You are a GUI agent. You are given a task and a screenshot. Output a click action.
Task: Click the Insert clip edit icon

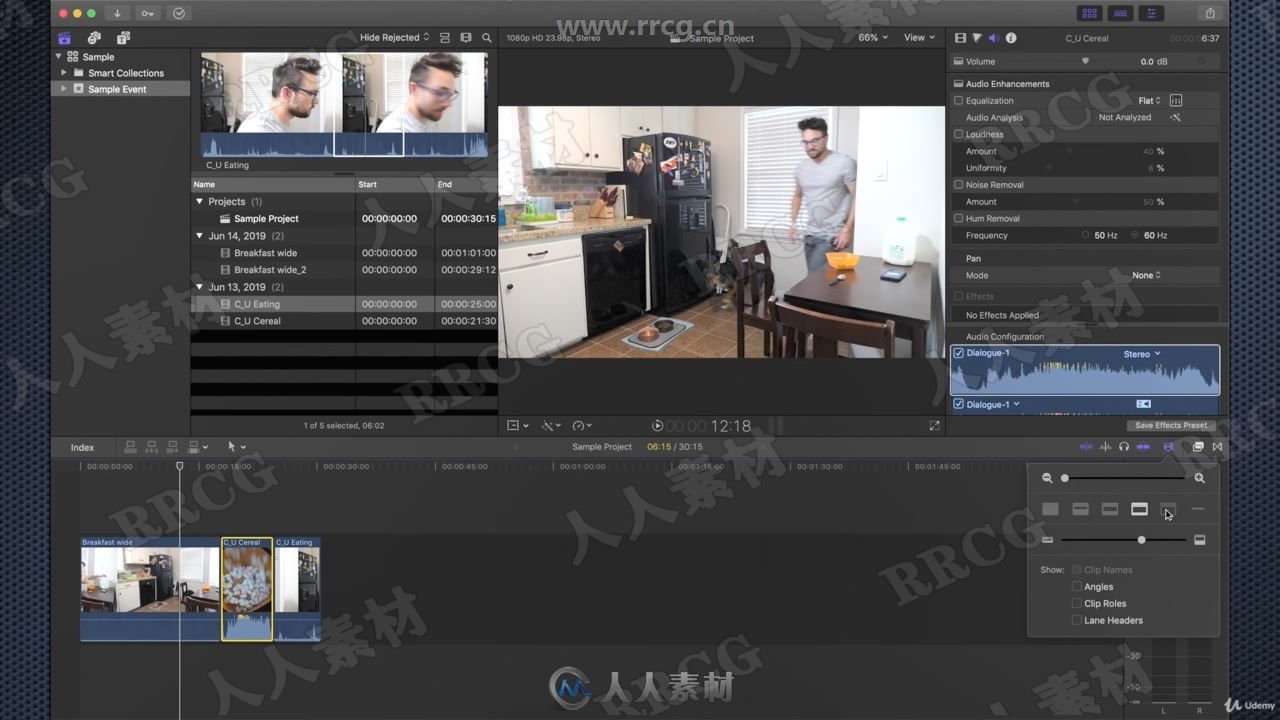click(152, 447)
